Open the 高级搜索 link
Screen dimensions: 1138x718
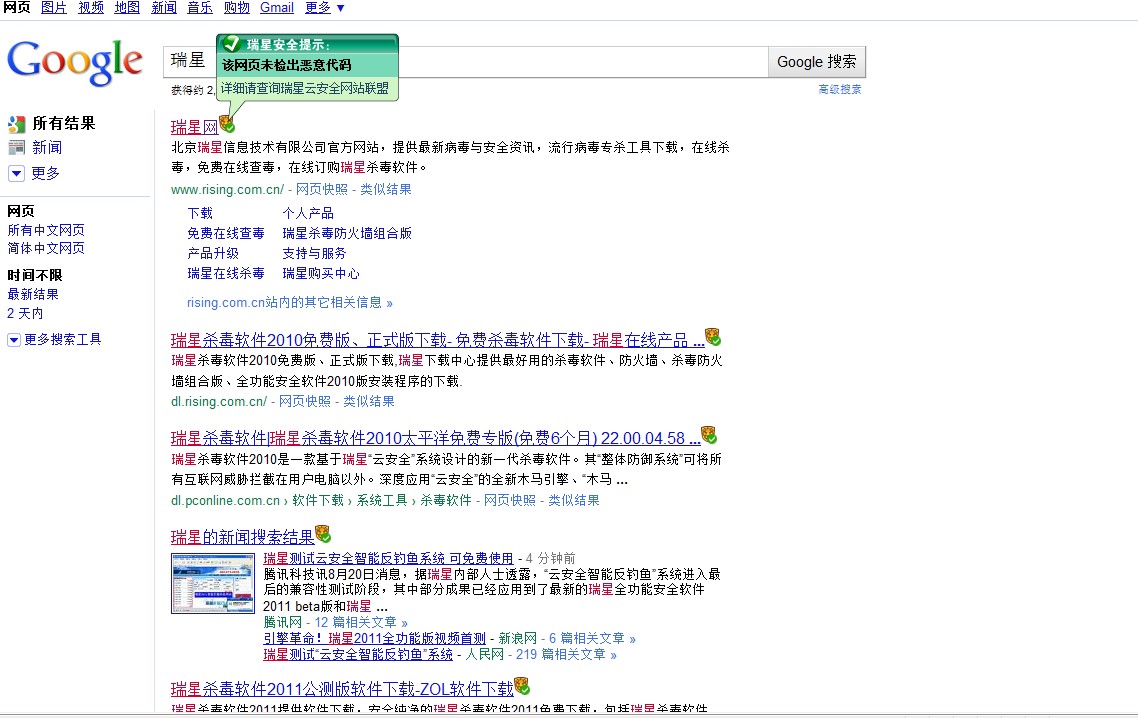pyautogui.click(x=840, y=89)
